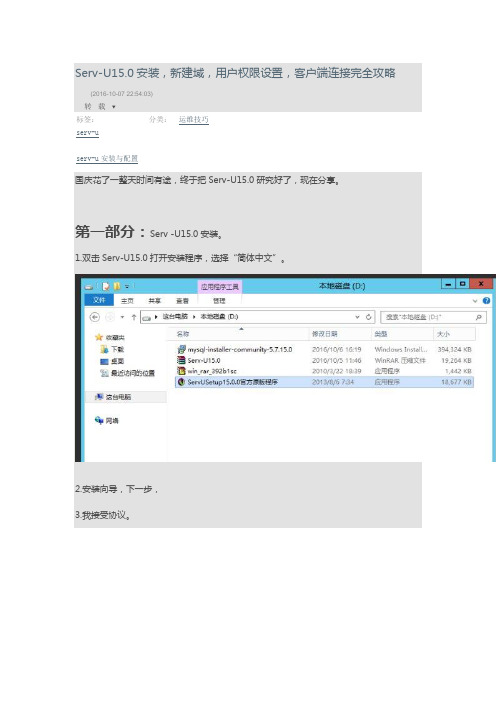Select the Serv-U15.0 file name
Screen dimensions: 496x702
coord(204,360)
